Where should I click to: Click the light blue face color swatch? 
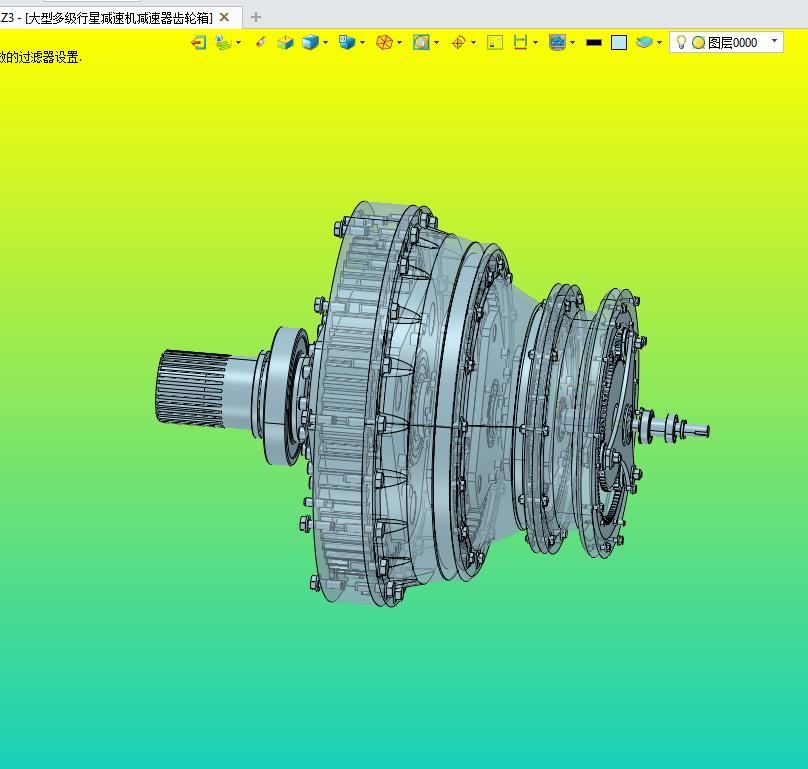[619, 43]
